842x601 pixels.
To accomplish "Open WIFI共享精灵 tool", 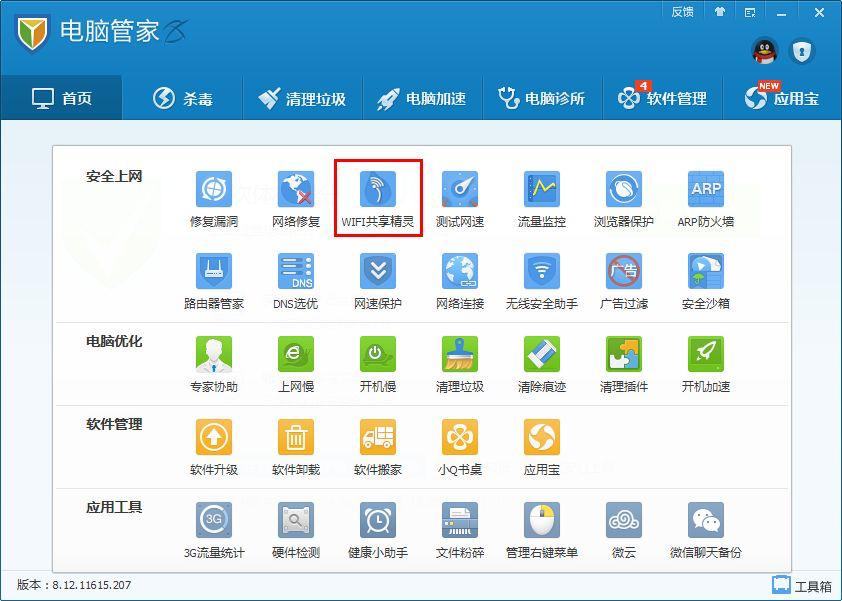I will pos(378,198).
